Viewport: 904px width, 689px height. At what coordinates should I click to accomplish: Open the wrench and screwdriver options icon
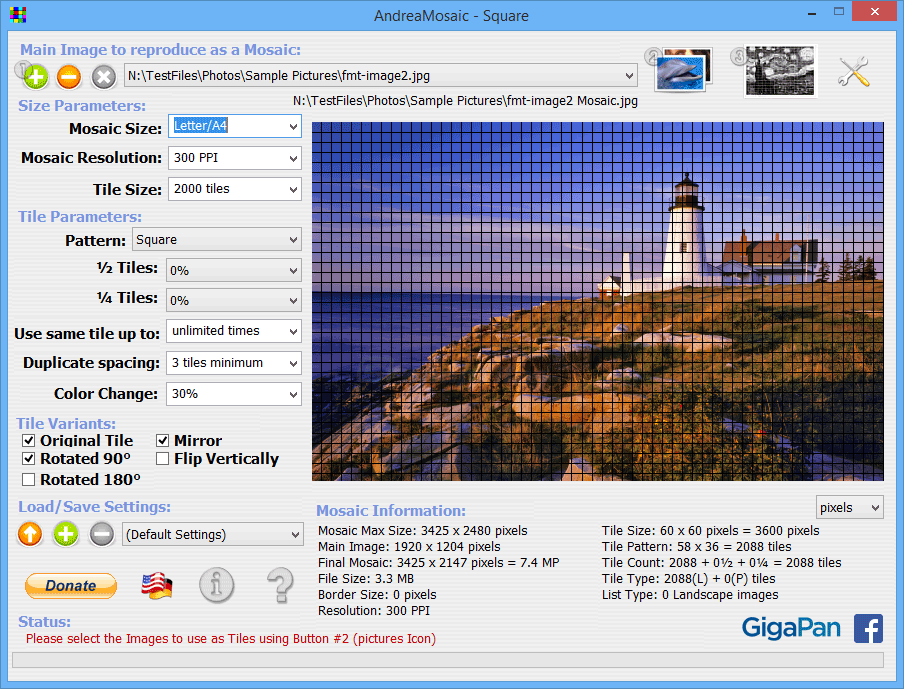point(853,71)
